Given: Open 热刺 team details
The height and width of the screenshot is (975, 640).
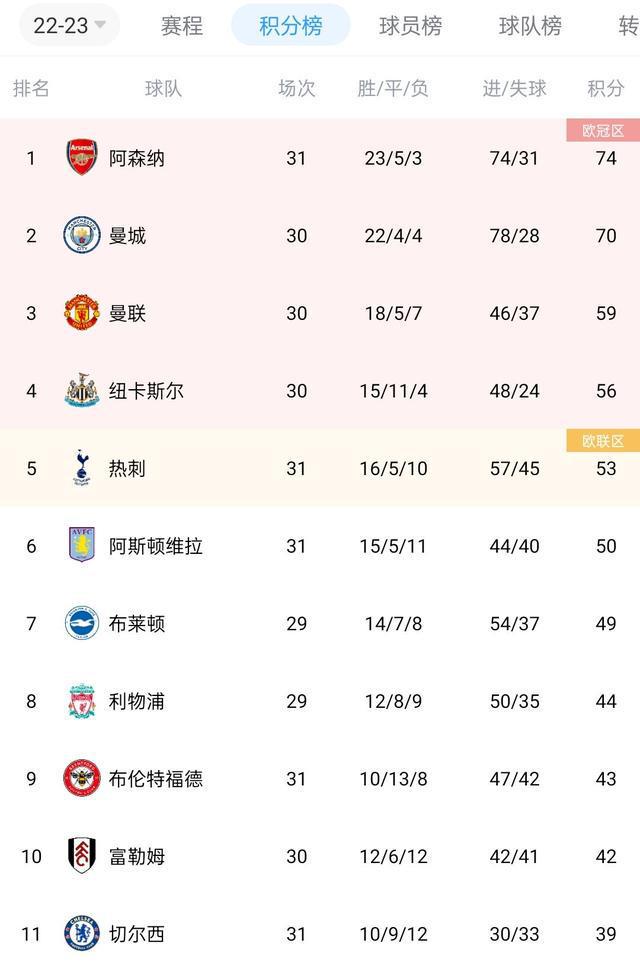Looking at the screenshot, I should tap(124, 468).
